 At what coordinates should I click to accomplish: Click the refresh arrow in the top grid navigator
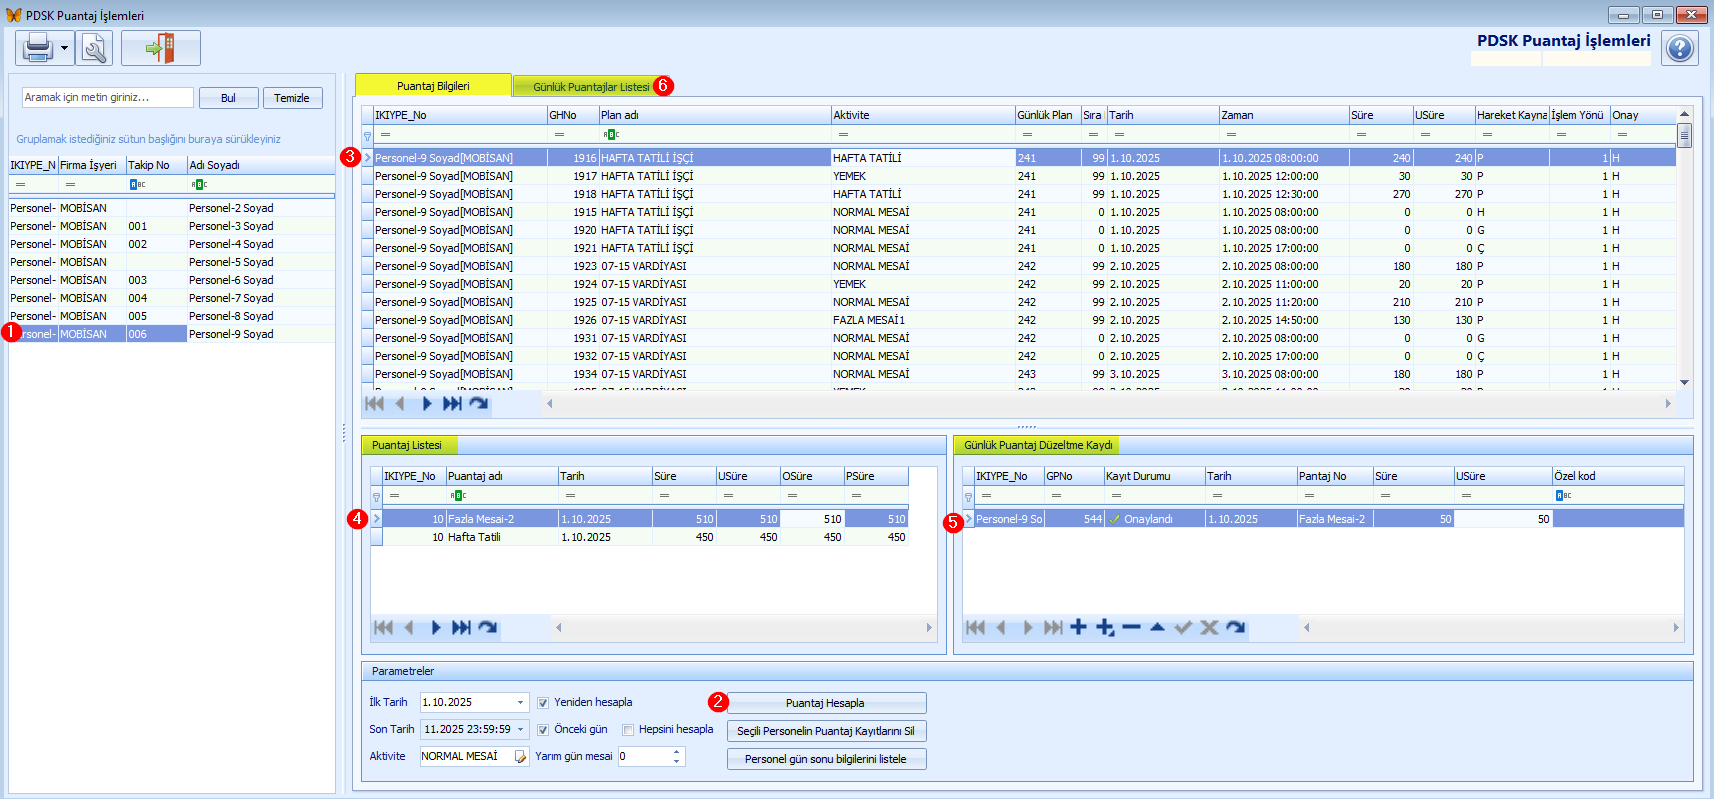(479, 403)
